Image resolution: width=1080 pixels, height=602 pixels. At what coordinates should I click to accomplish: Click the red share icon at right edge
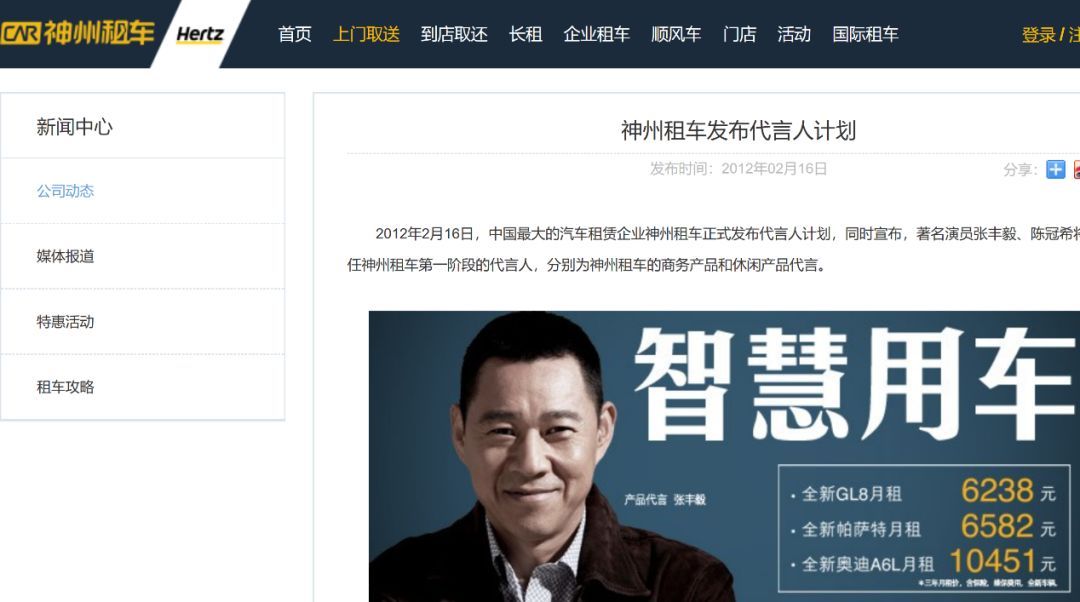(1077, 169)
